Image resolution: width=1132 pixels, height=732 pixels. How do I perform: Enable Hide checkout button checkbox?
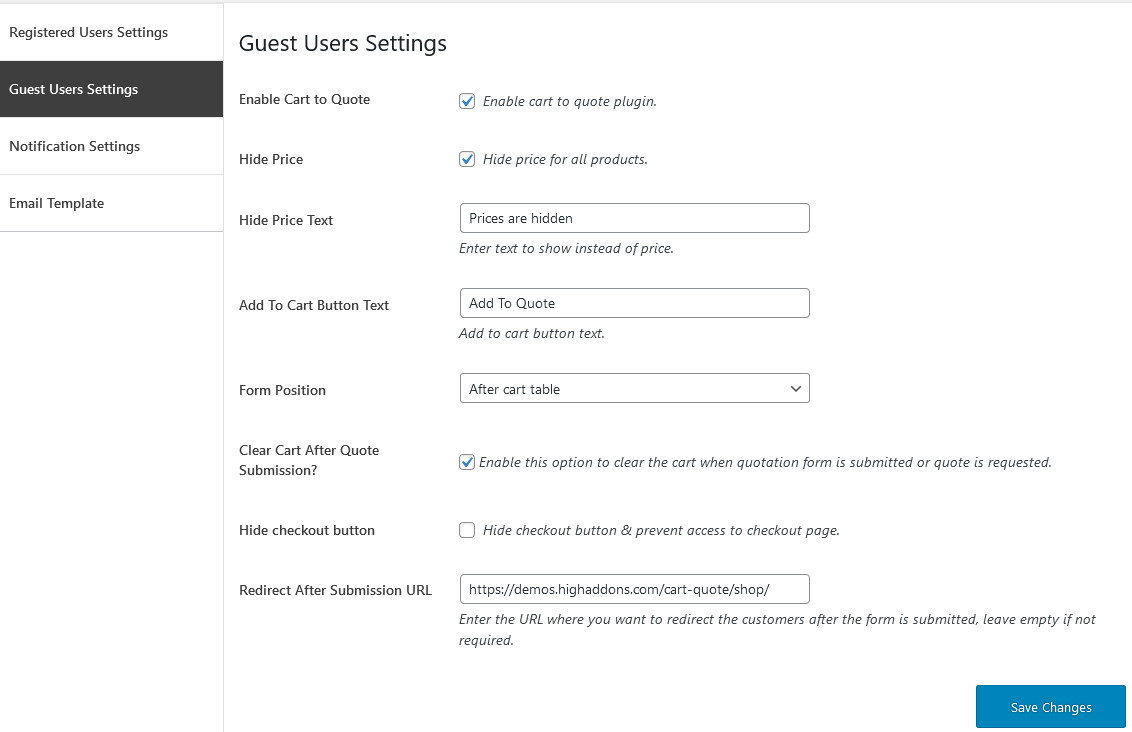tap(467, 530)
